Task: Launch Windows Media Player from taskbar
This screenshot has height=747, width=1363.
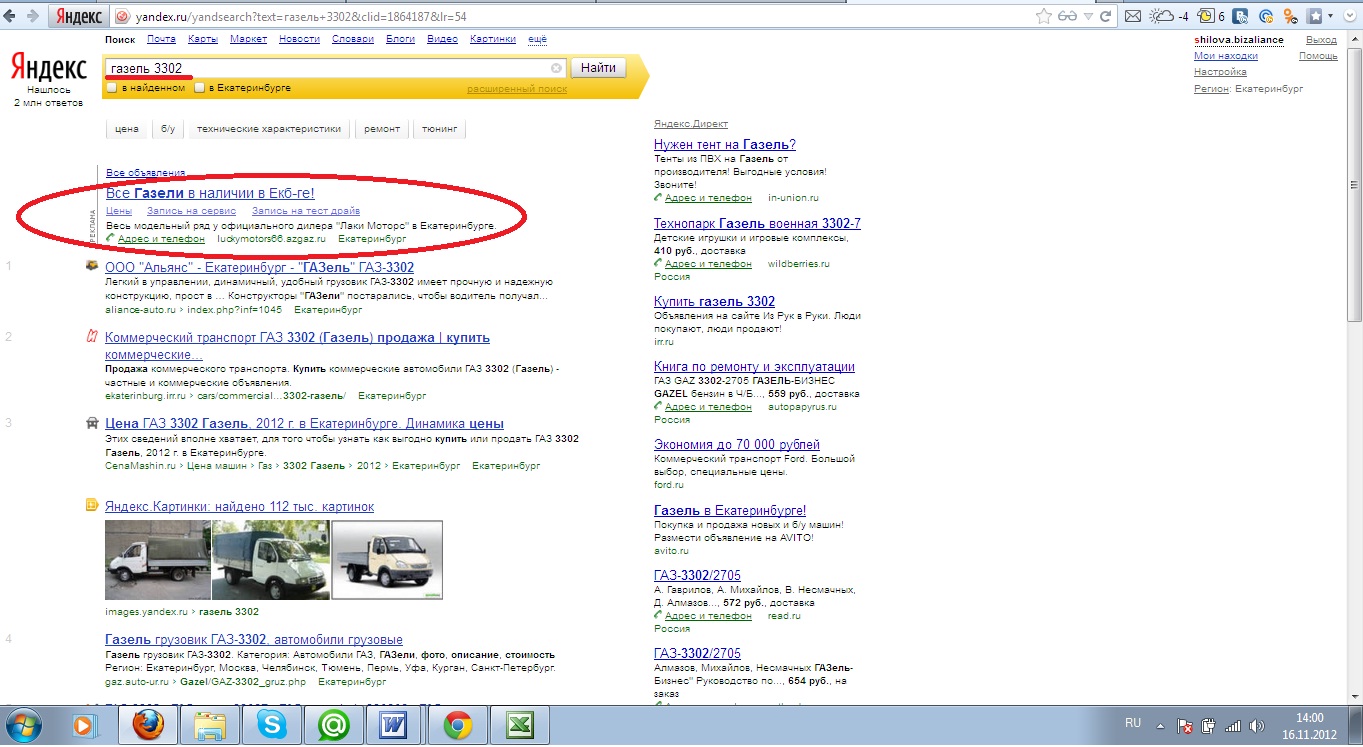Action: [x=85, y=724]
